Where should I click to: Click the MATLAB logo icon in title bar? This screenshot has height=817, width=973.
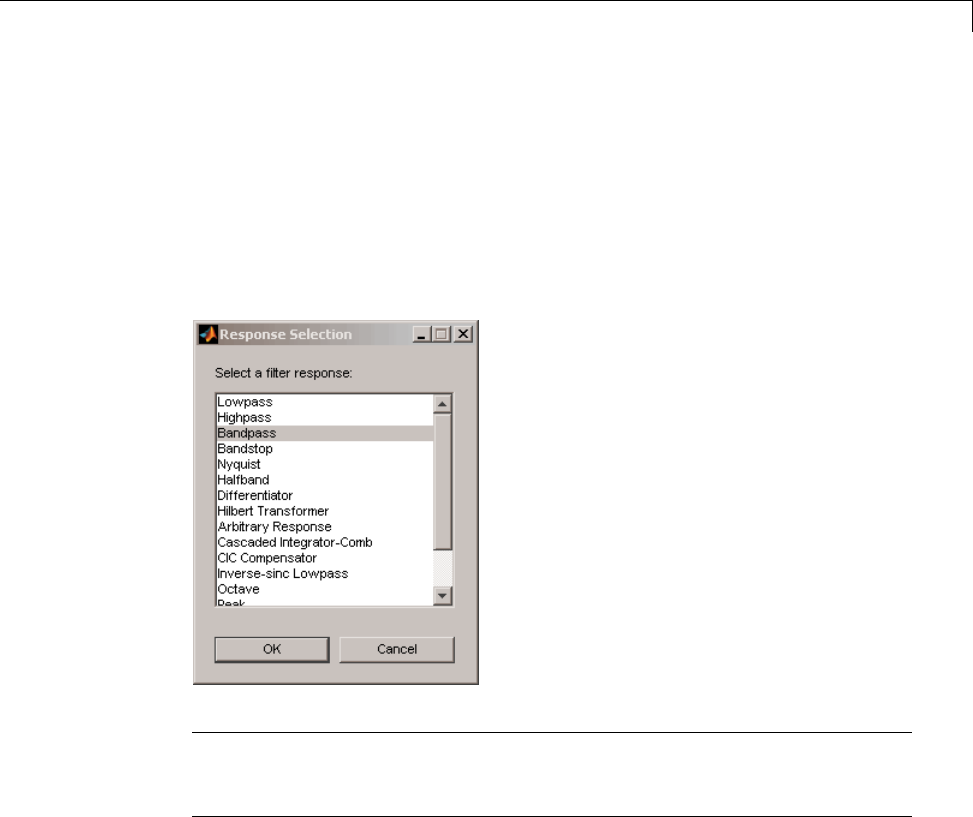pyautogui.click(x=208, y=334)
